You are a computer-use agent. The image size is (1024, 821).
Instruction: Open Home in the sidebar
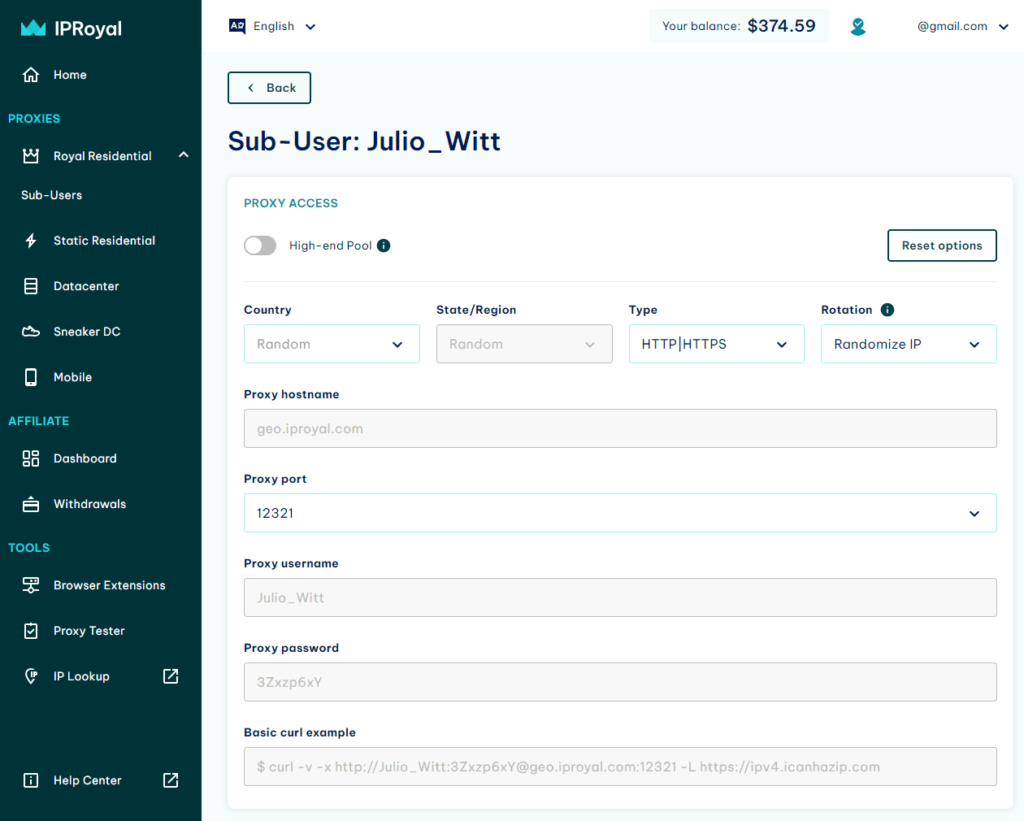[x=70, y=74]
